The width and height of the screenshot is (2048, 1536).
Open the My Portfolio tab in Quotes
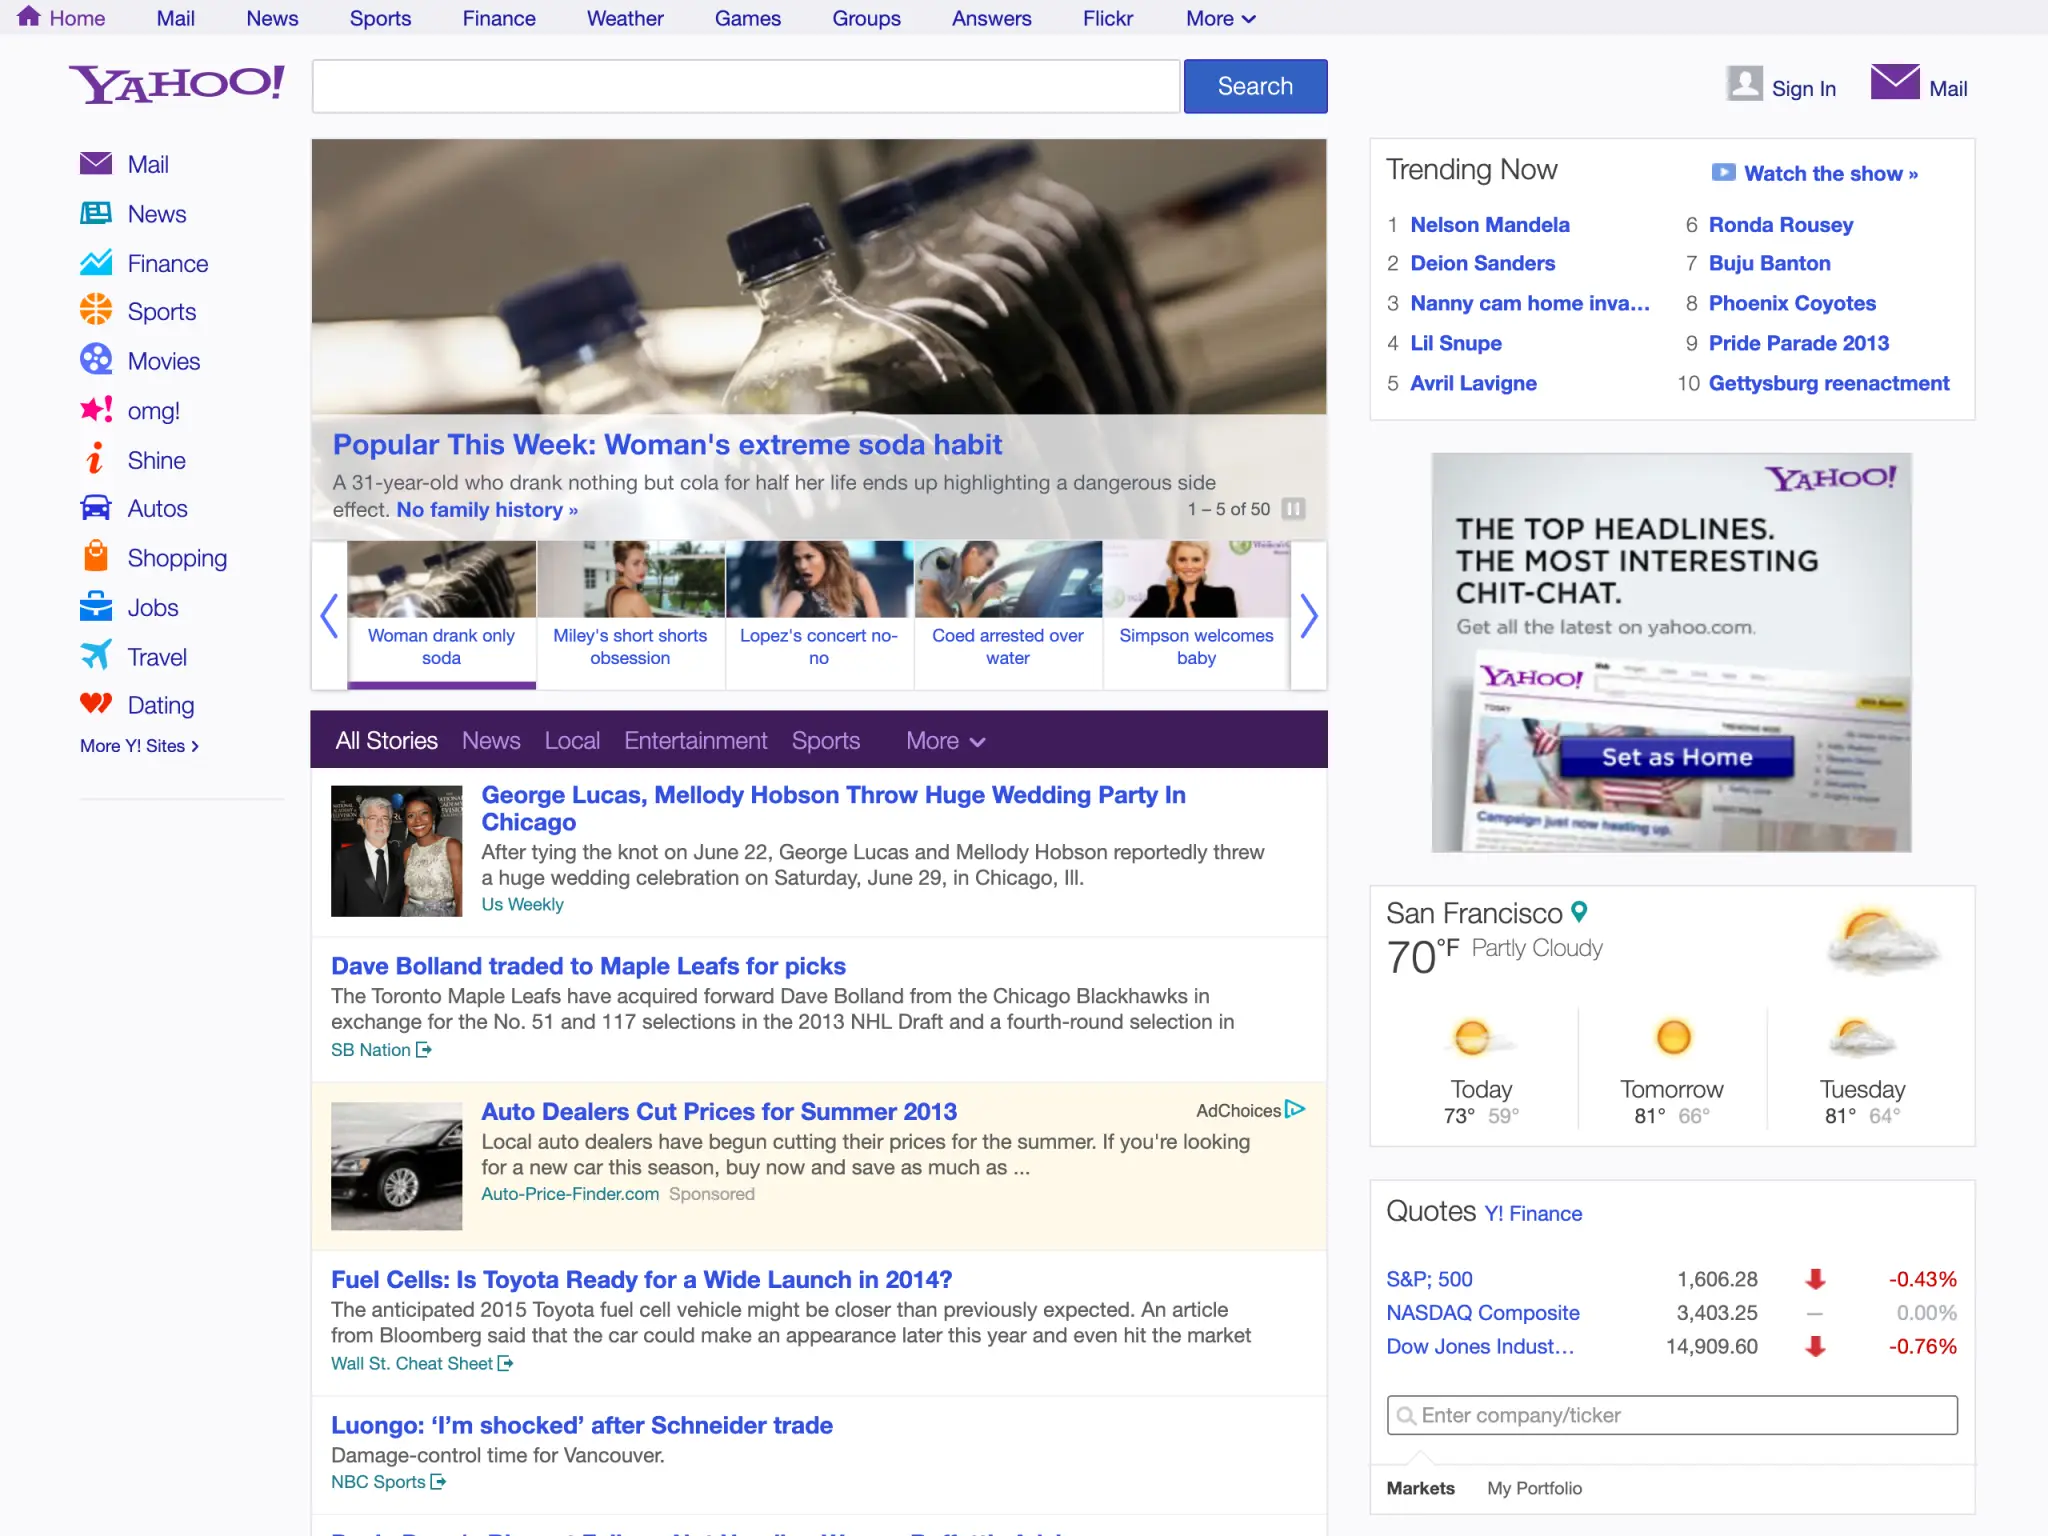click(1534, 1488)
